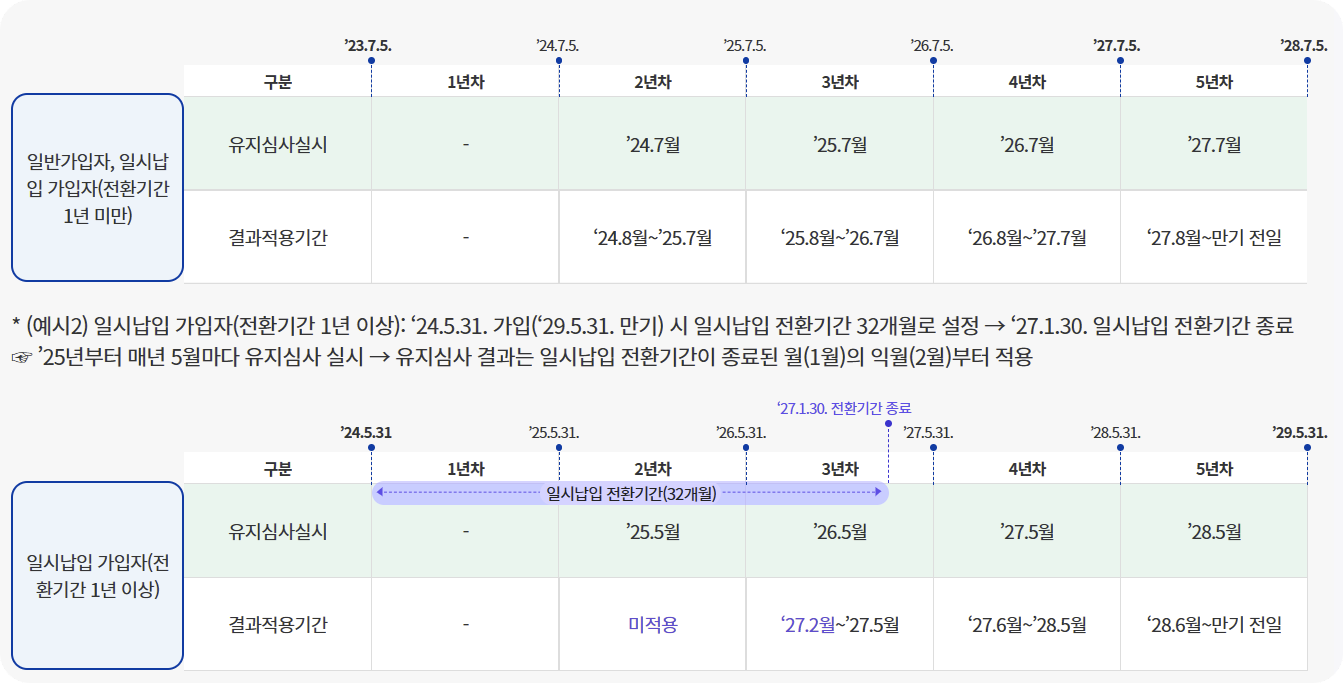Click 유지심사실시 row label in 일반가입자 table
Image resolution: width=1343 pixels, height=683 pixels.
point(277,144)
